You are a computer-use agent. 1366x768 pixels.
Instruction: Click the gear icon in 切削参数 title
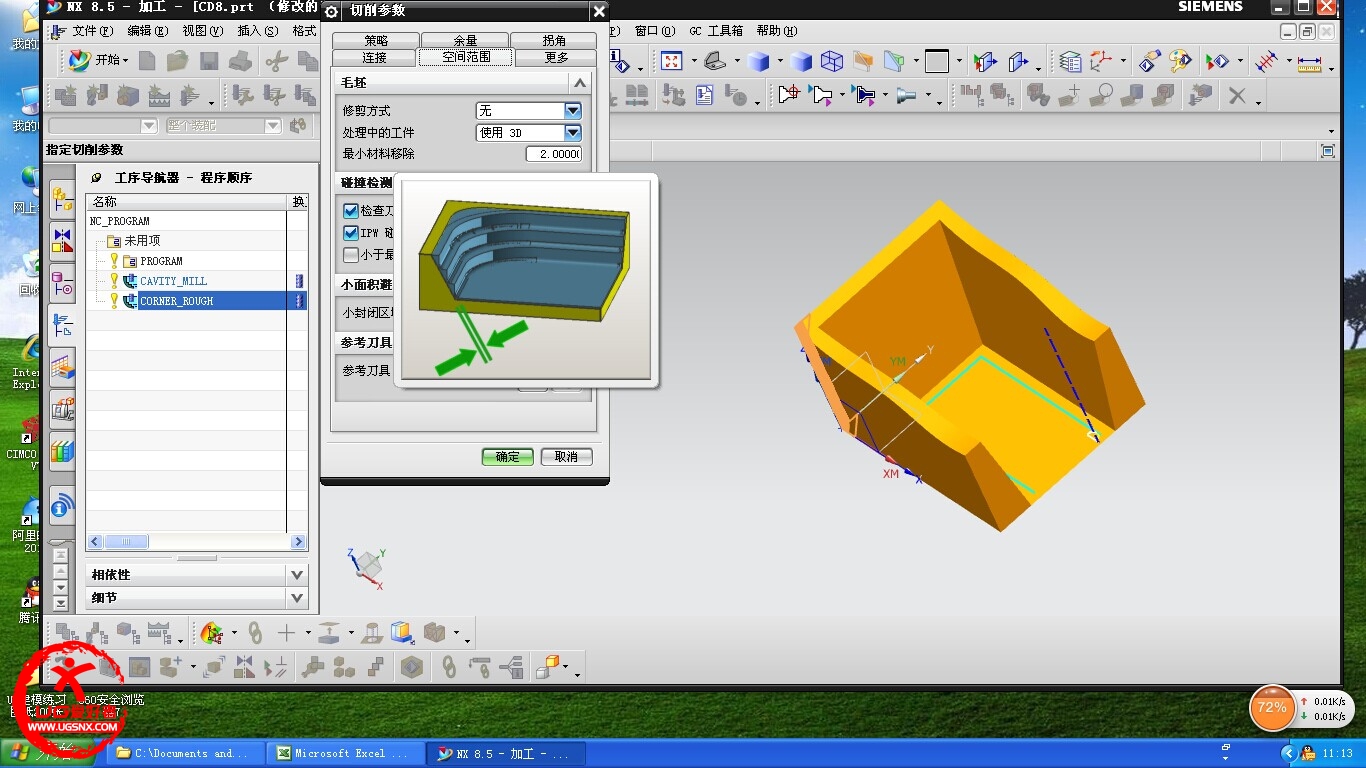[332, 11]
